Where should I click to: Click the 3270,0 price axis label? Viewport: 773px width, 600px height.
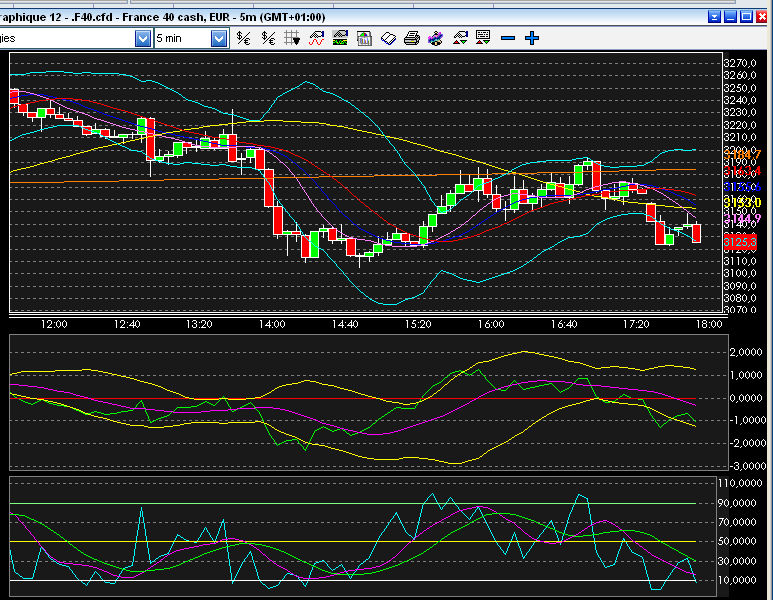pos(740,63)
